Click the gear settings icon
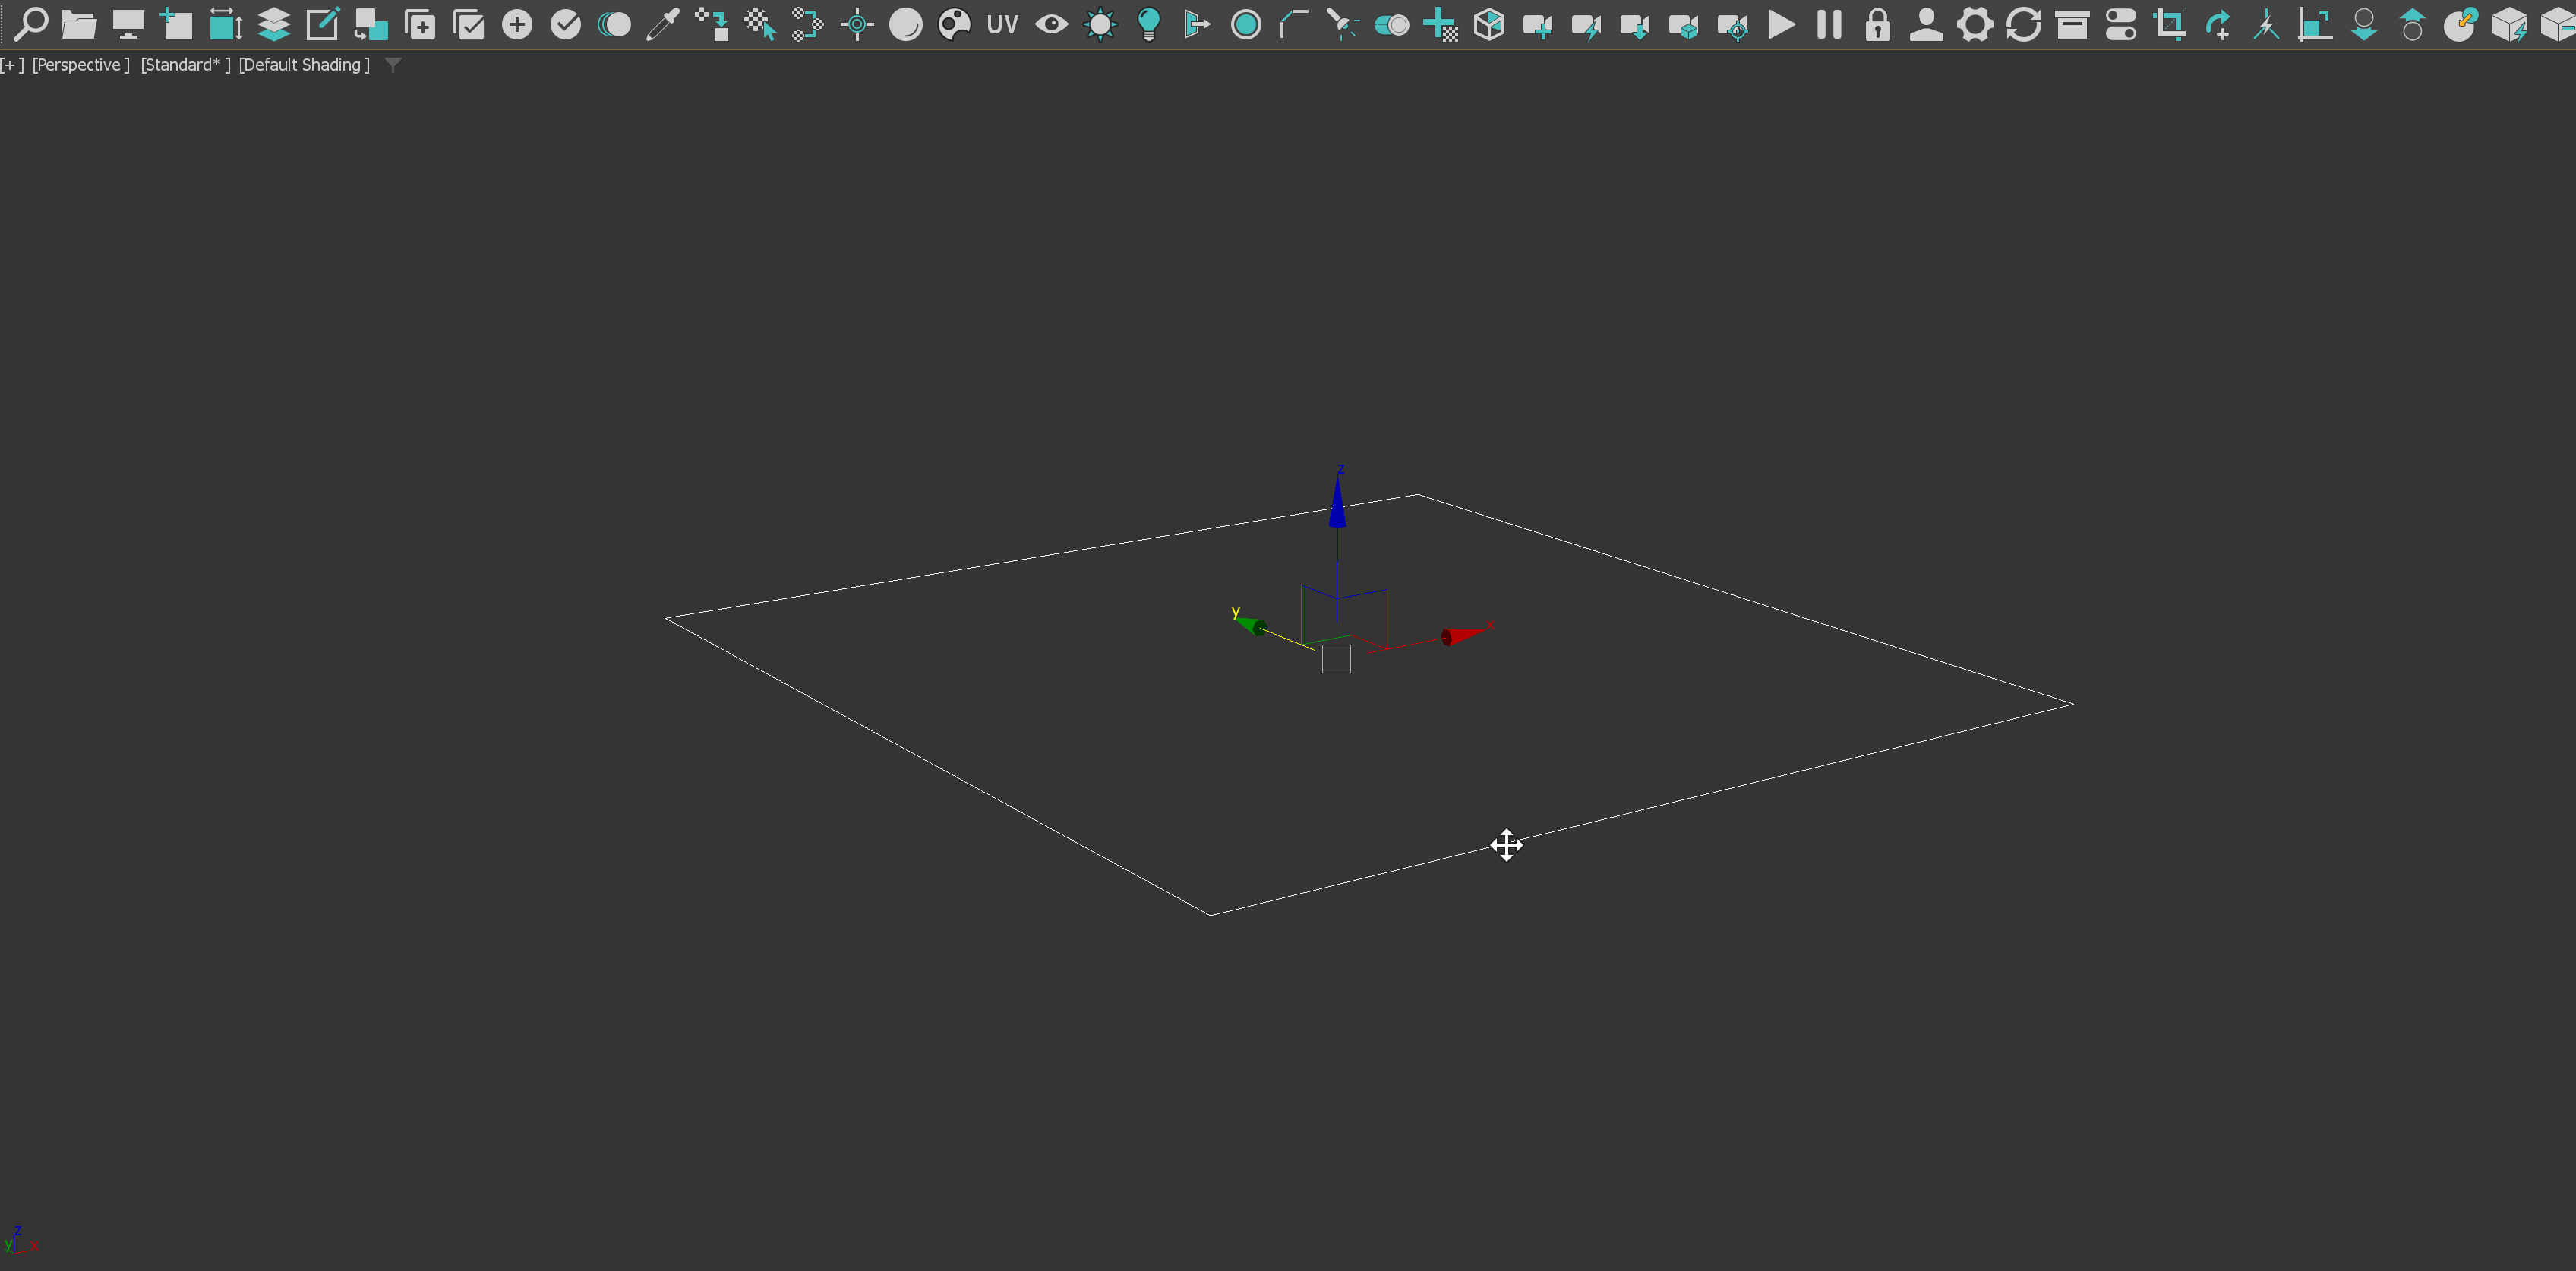The image size is (2576, 1271). click(1974, 23)
